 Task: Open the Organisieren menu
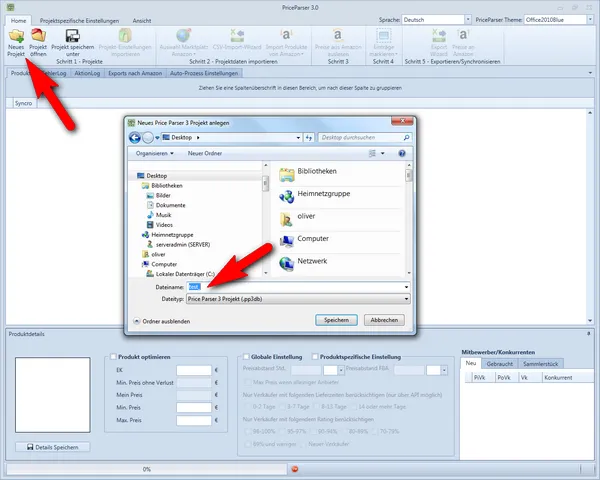(x=155, y=153)
